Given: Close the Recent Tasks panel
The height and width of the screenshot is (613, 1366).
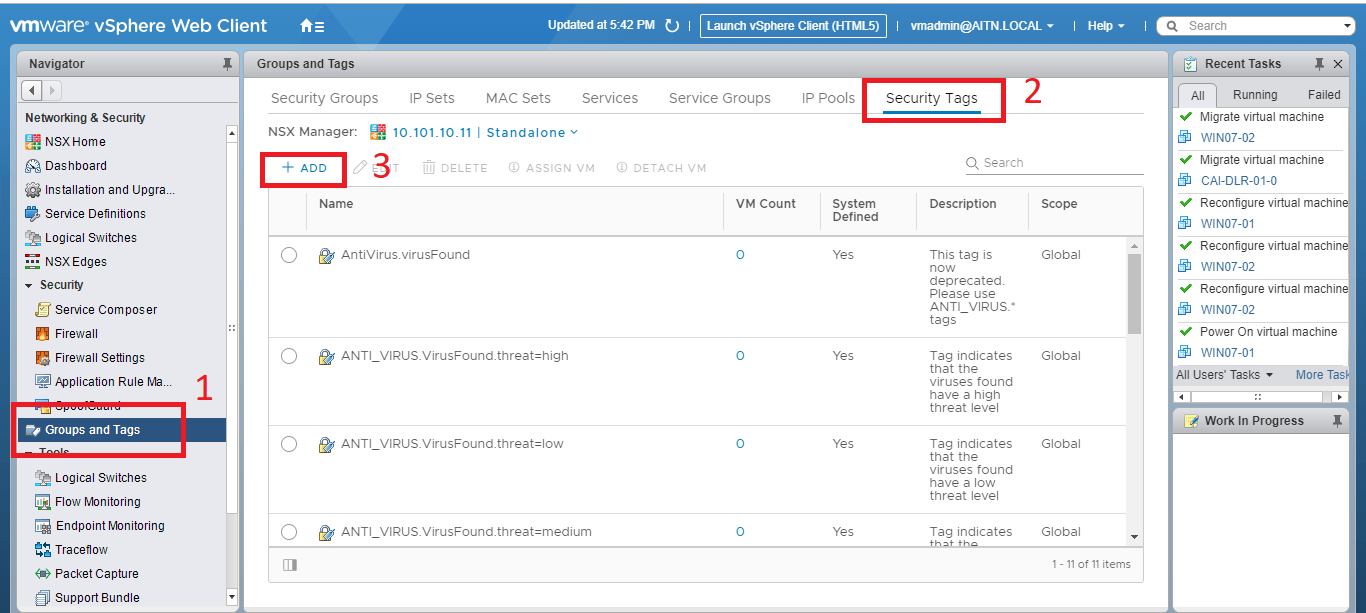Looking at the screenshot, I should (1338, 64).
